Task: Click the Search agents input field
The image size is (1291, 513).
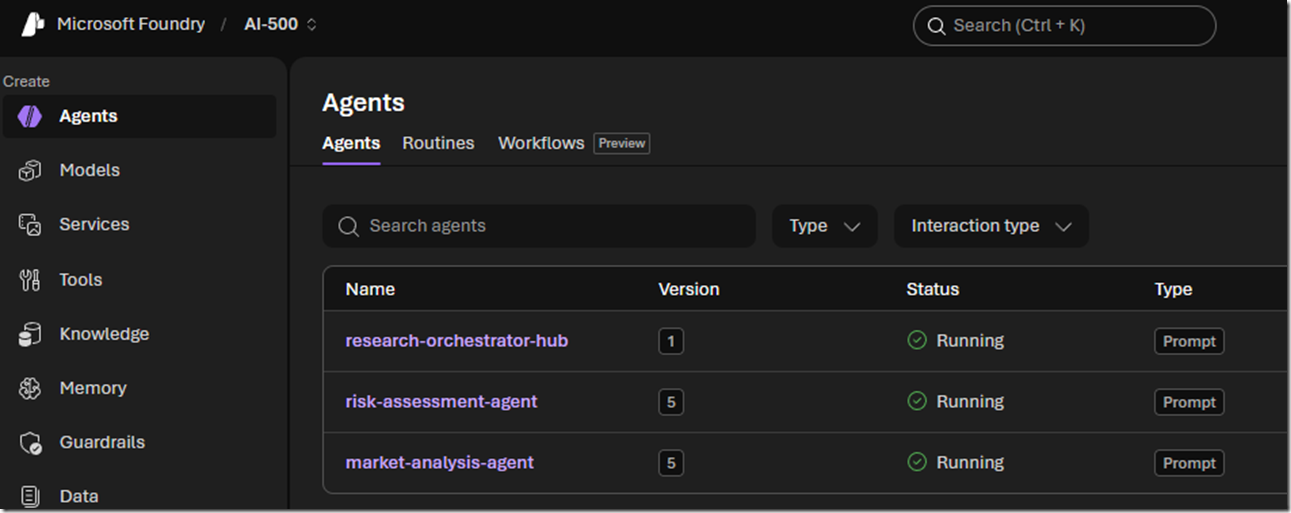Action: [539, 226]
